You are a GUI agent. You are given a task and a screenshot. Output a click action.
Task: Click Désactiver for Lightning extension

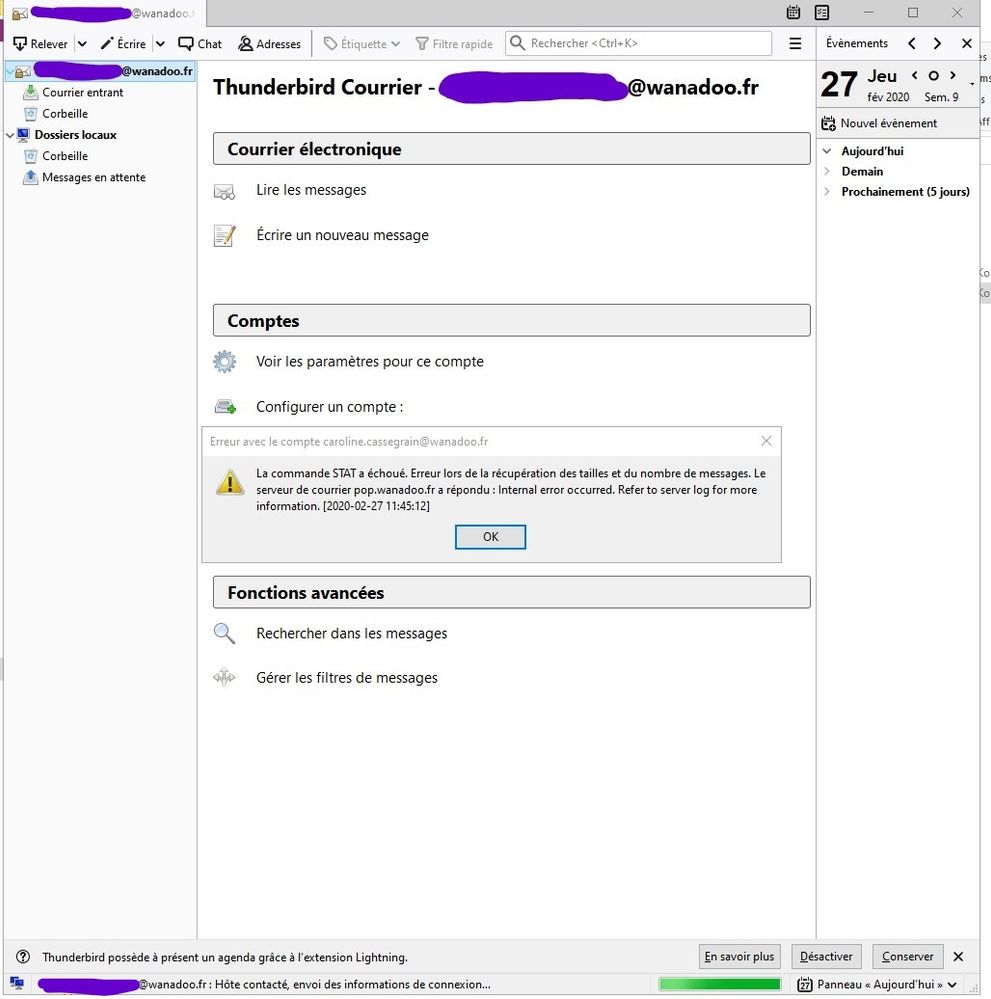(826, 956)
